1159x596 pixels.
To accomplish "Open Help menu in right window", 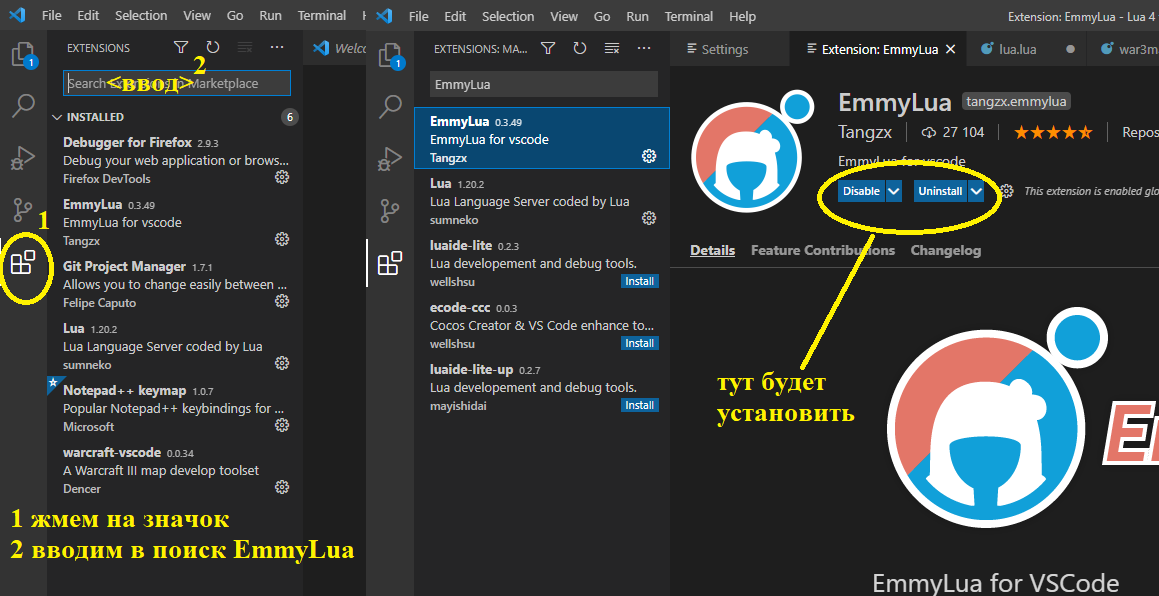I will [742, 16].
